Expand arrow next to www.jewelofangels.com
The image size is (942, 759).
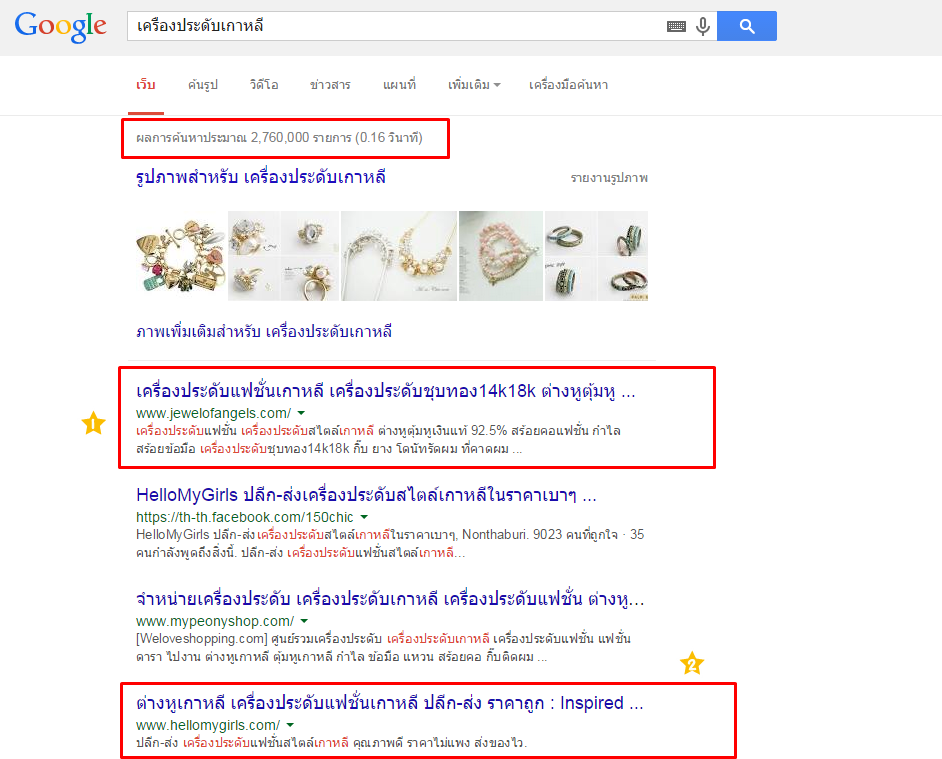coord(302,413)
